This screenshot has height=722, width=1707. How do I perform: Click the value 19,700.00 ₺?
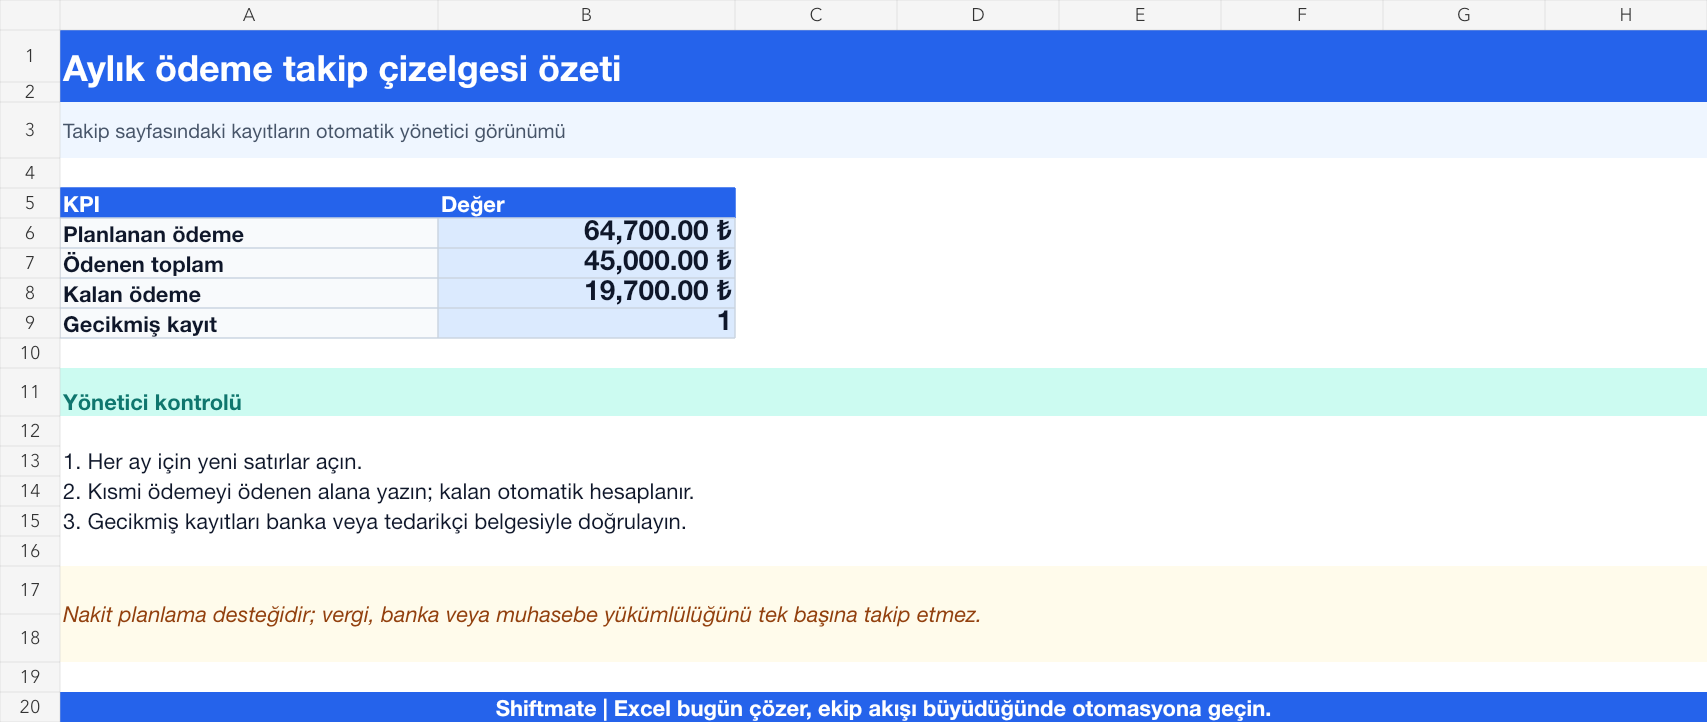tap(586, 293)
